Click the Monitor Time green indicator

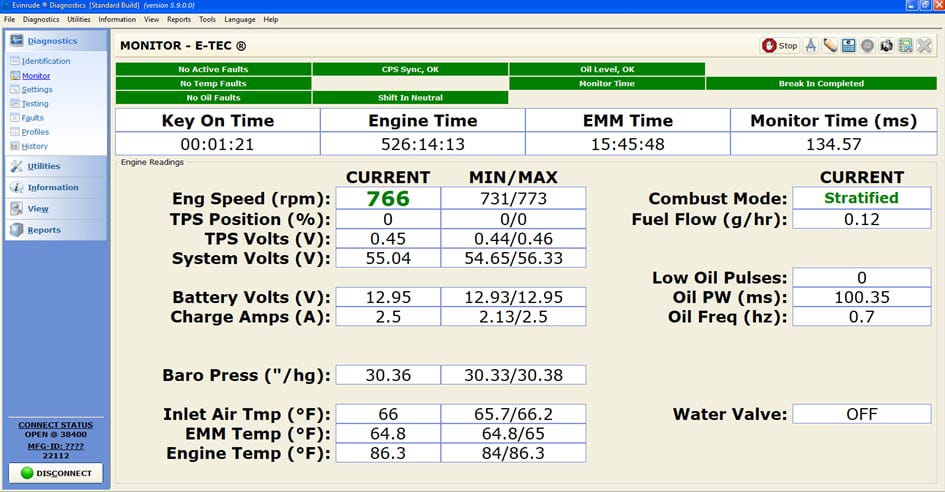(607, 84)
